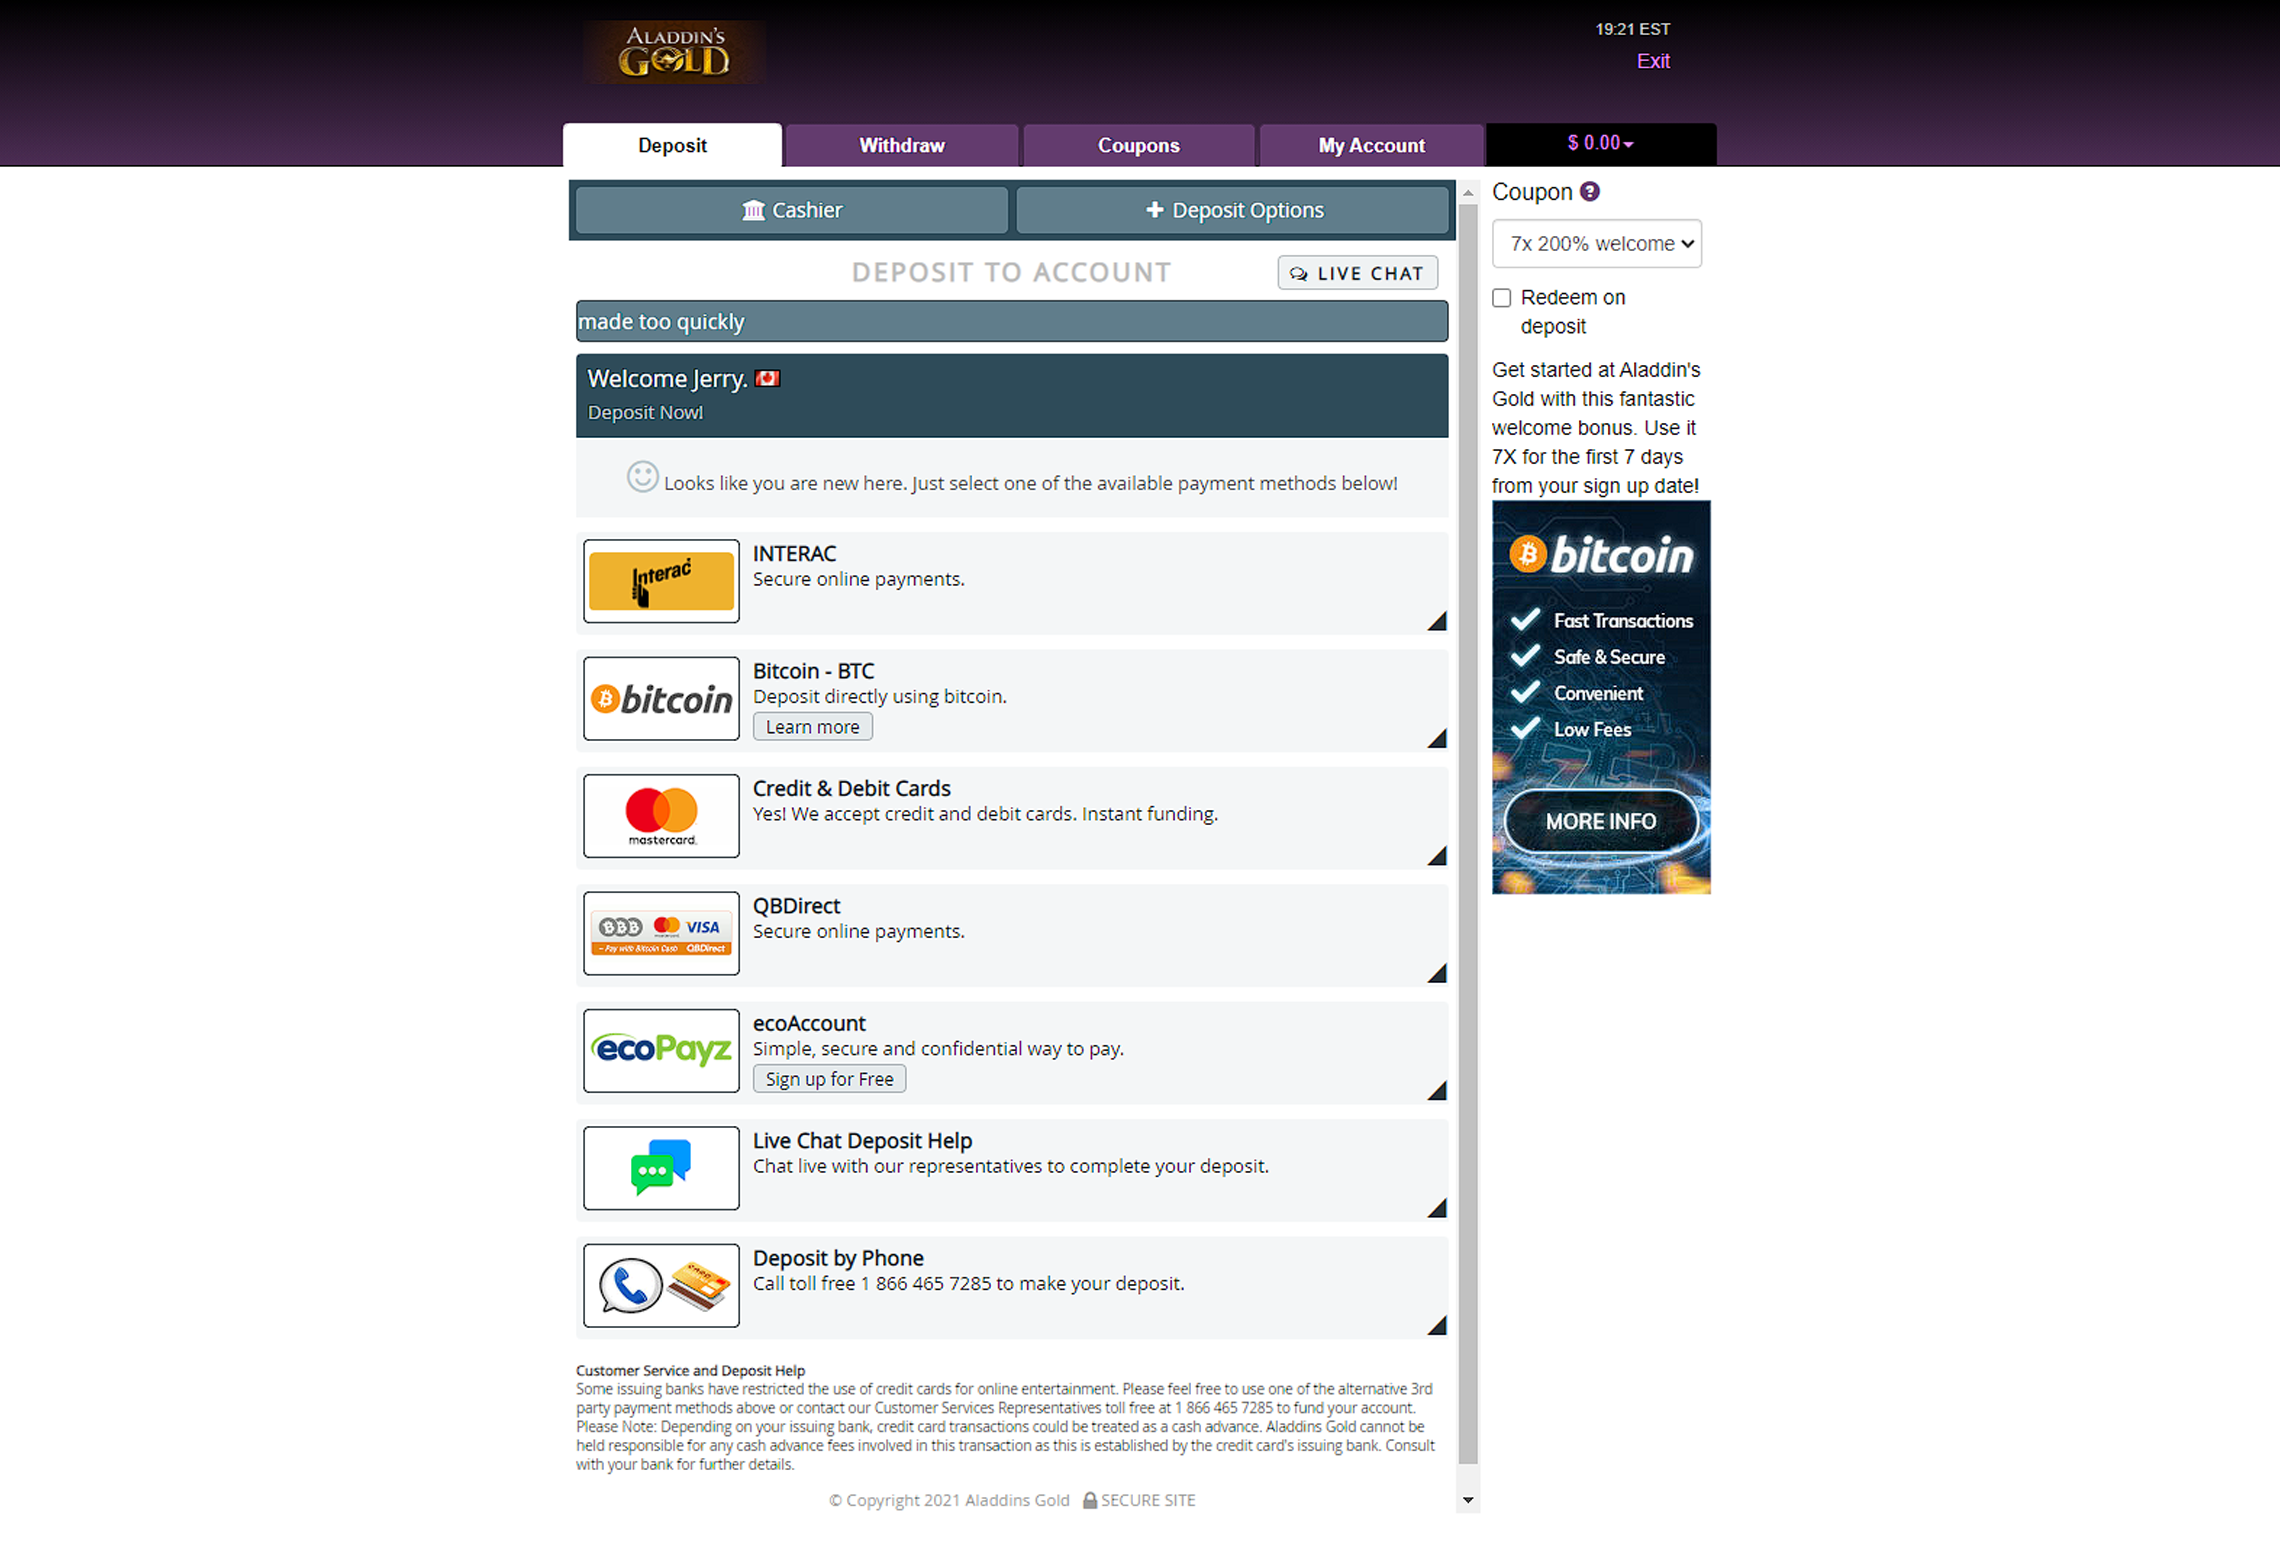
Task: Click the Customer Service and Deposit Help heading
Action: pyautogui.click(x=690, y=1371)
